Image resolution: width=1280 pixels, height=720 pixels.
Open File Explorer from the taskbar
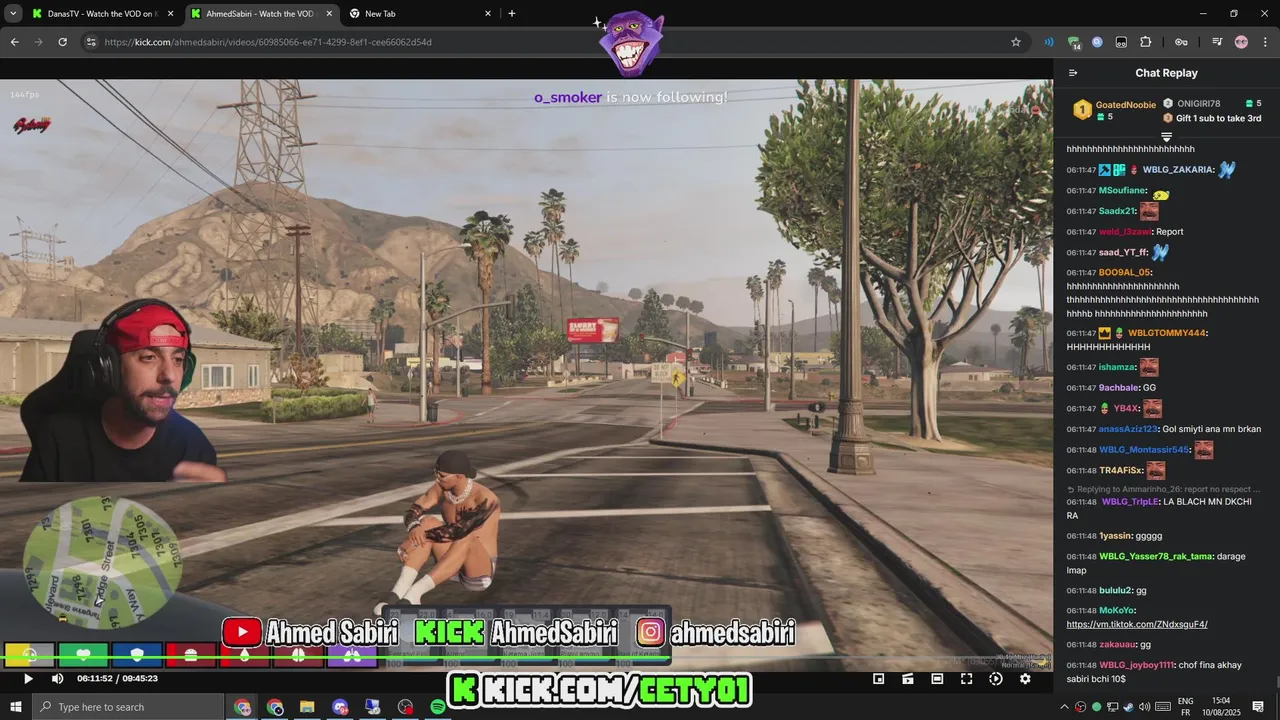click(x=307, y=707)
